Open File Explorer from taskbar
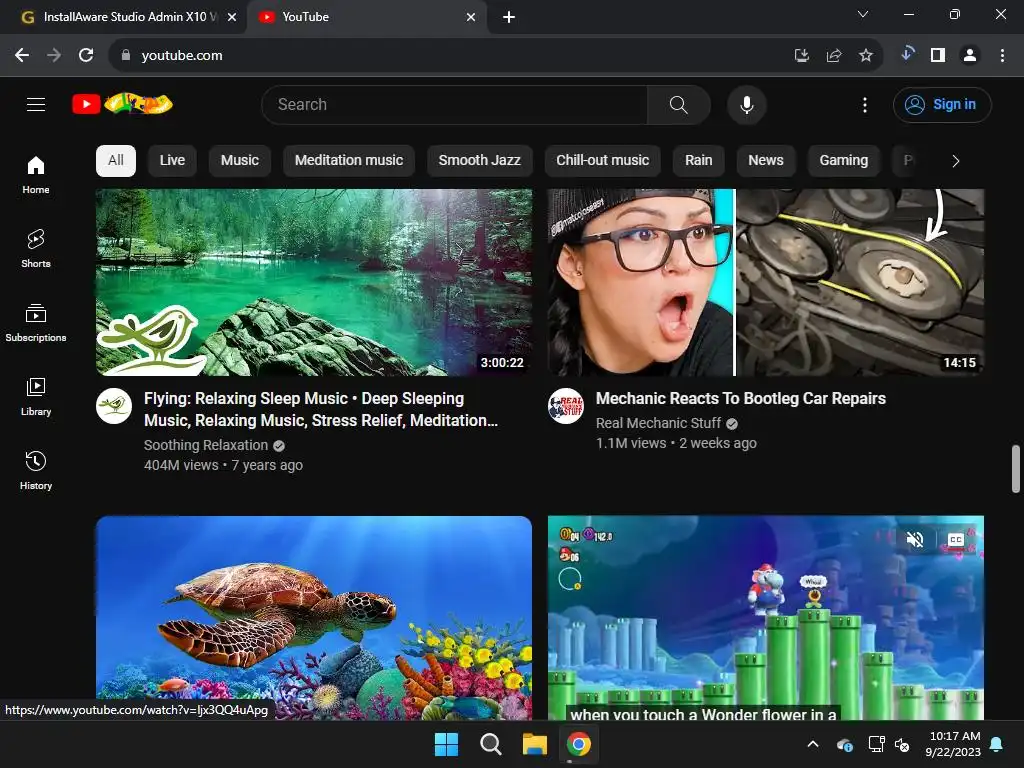1024x768 pixels. coord(535,744)
